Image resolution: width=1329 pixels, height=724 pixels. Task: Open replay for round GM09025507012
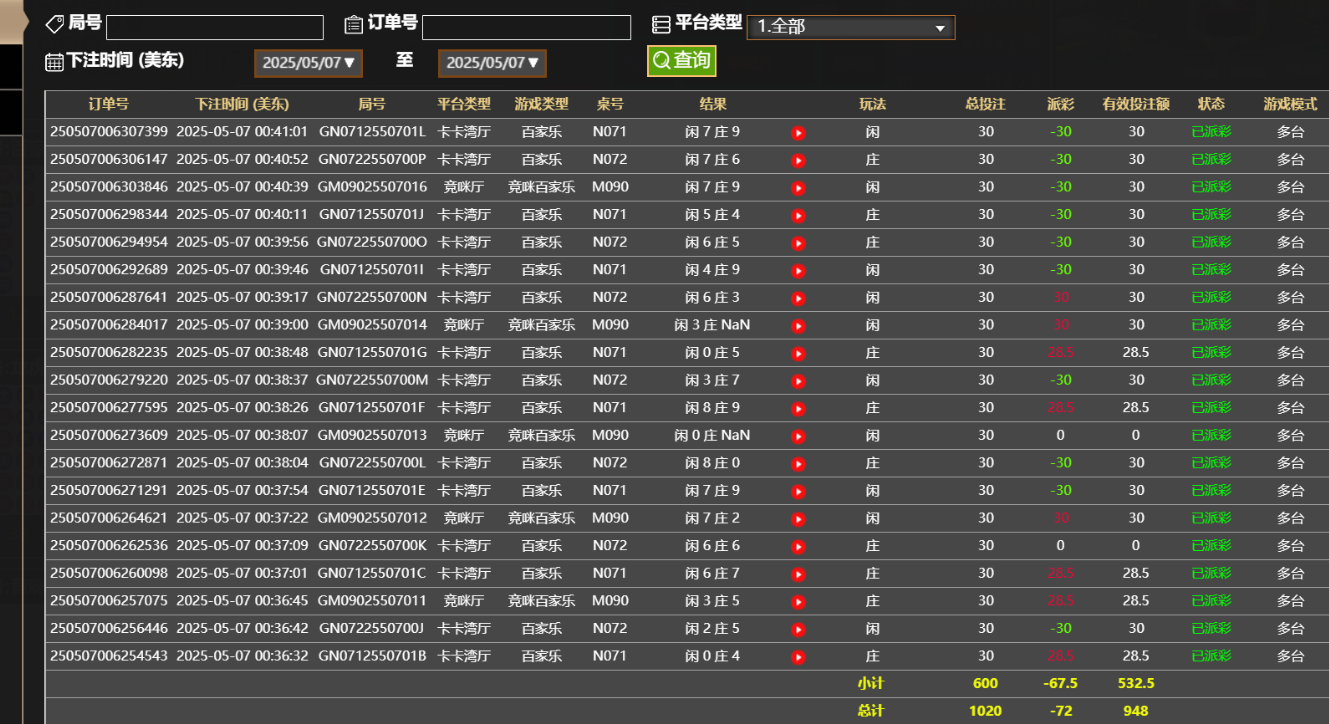click(x=798, y=518)
